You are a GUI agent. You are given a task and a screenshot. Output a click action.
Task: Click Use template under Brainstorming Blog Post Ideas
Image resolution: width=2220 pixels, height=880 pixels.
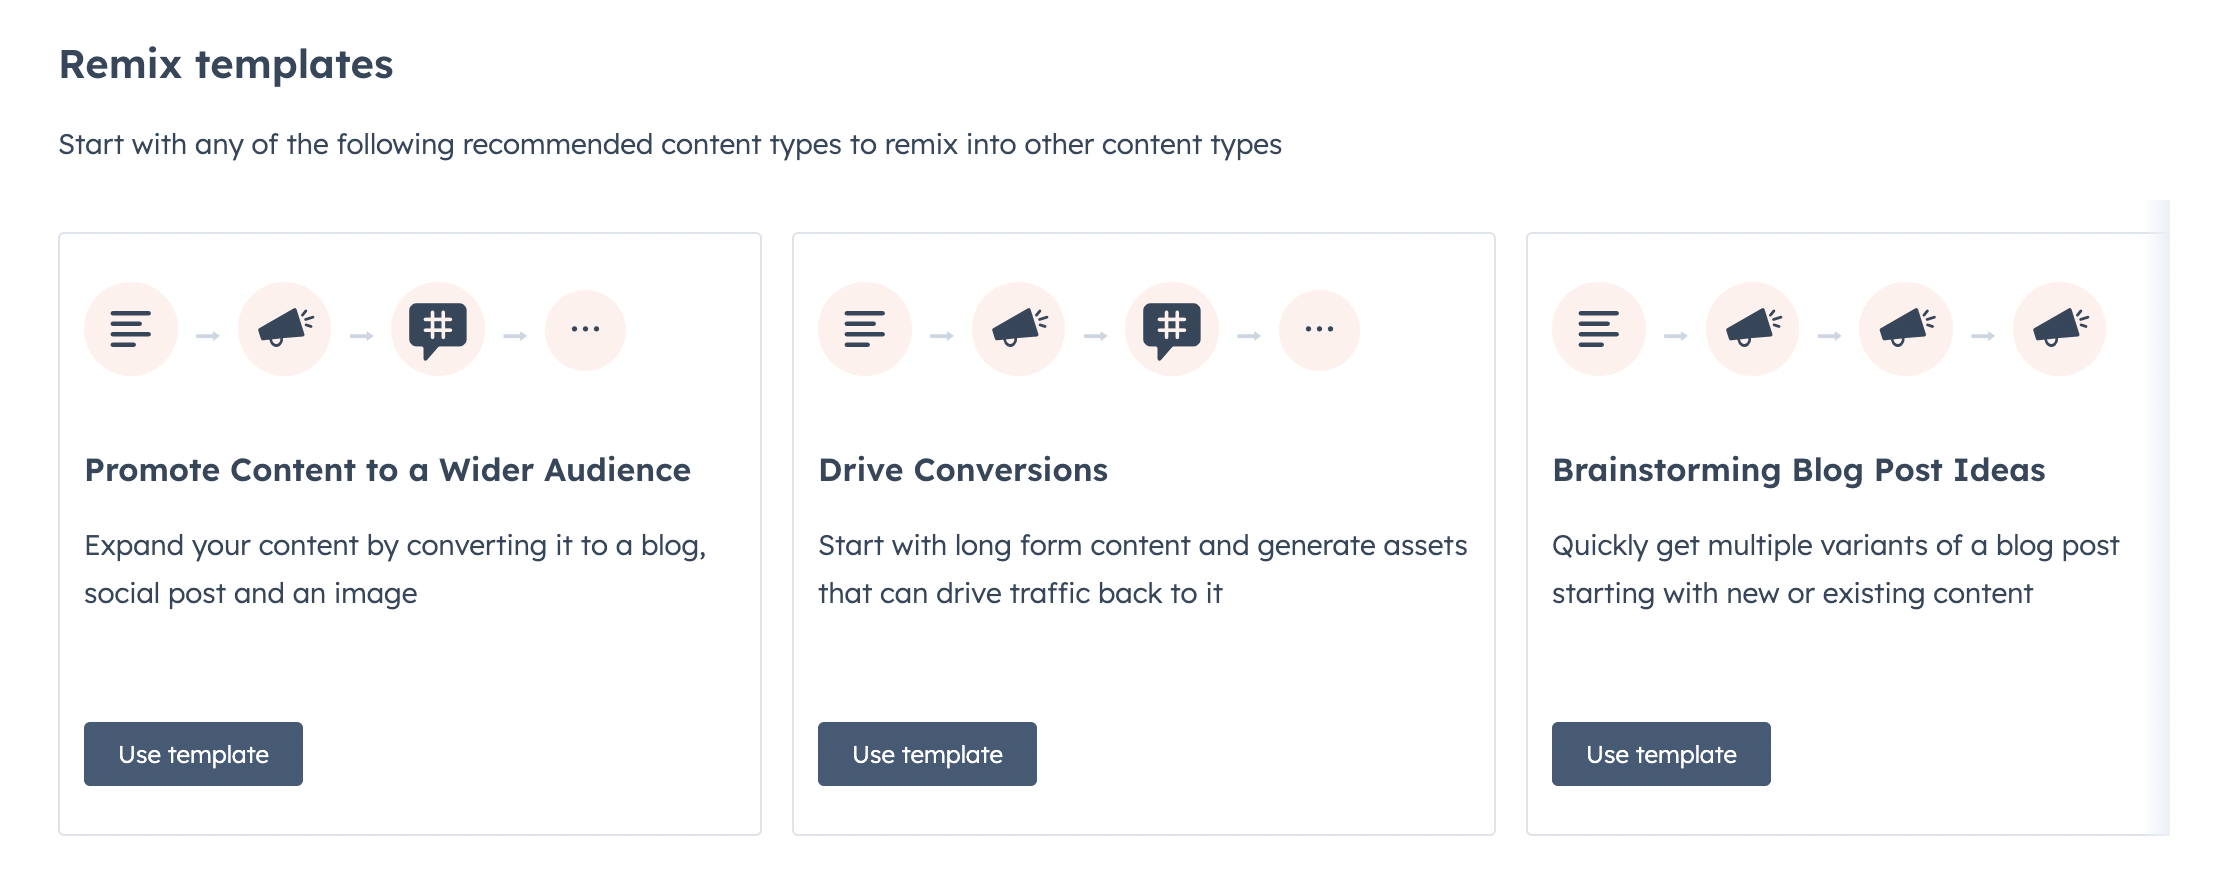point(1660,754)
